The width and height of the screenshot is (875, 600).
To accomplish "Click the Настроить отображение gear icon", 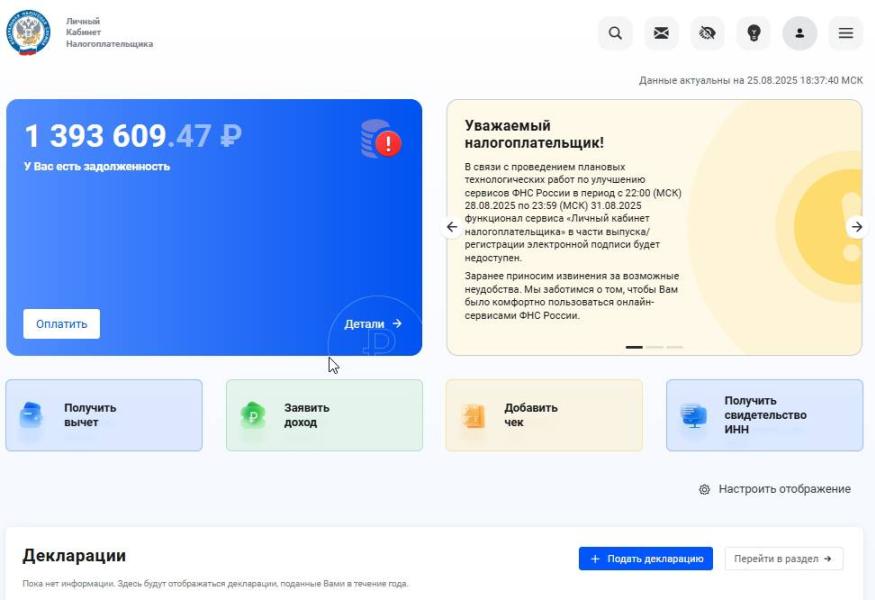I will coord(705,489).
